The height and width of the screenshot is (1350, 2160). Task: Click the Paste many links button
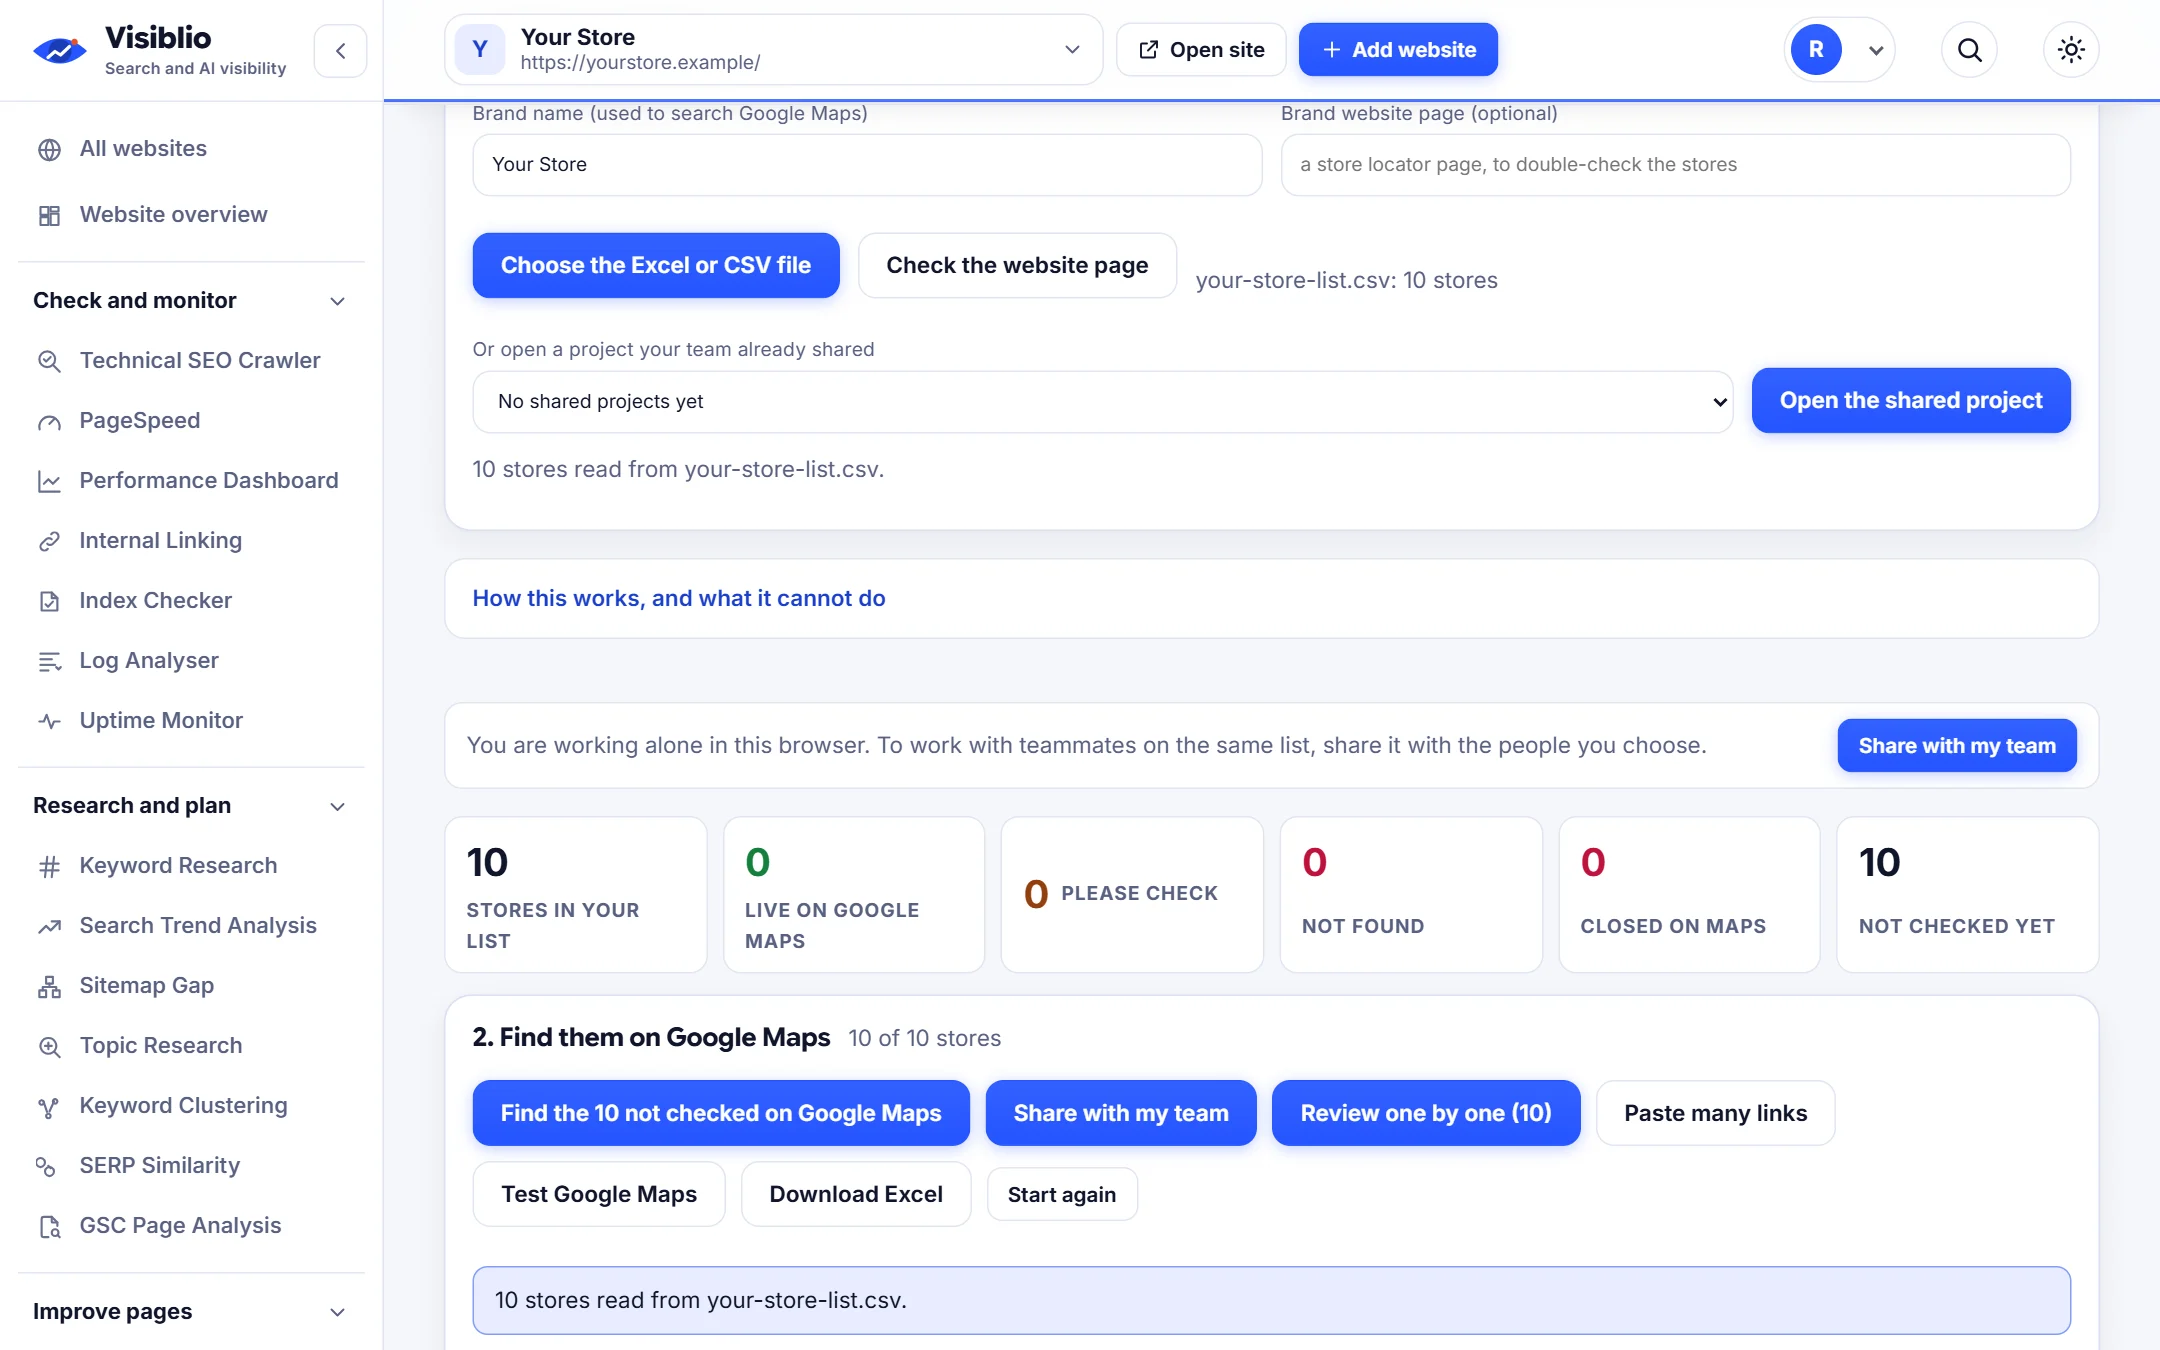(x=1715, y=1113)
